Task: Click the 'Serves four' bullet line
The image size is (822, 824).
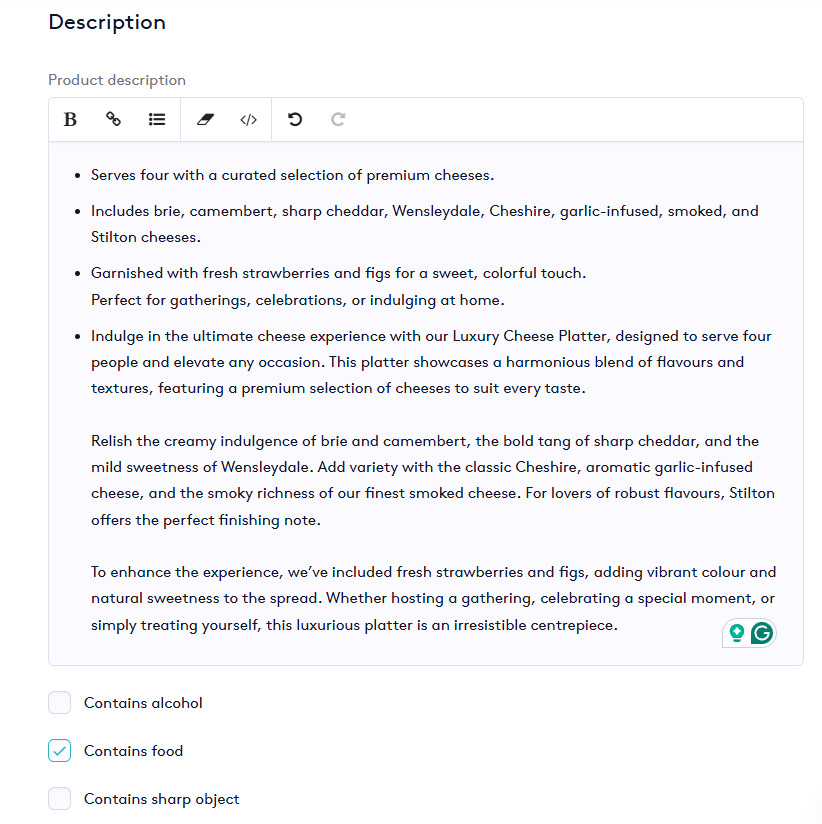Action: [292, 176]
